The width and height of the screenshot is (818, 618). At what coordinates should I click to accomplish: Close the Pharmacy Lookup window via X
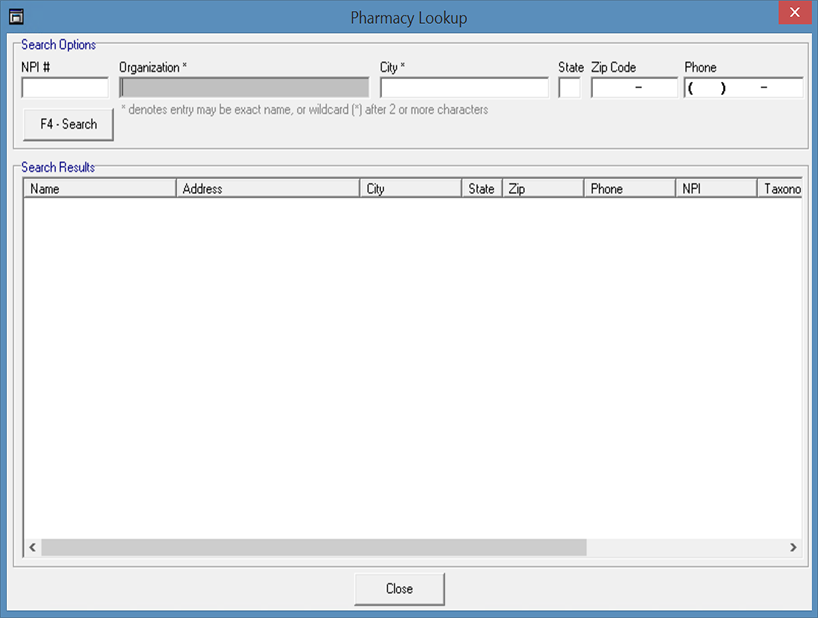[794, 13]
